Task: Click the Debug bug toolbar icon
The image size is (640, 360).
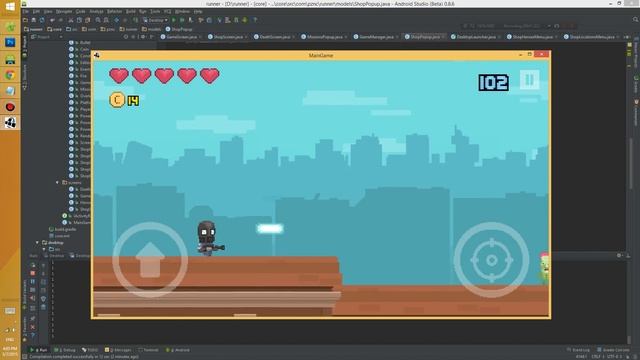Action: 182,20
